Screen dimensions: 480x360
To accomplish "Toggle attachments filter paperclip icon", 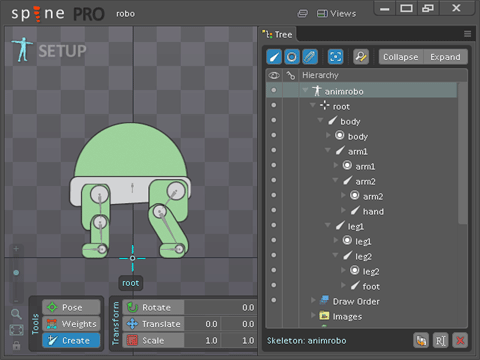I will point(310,57).
